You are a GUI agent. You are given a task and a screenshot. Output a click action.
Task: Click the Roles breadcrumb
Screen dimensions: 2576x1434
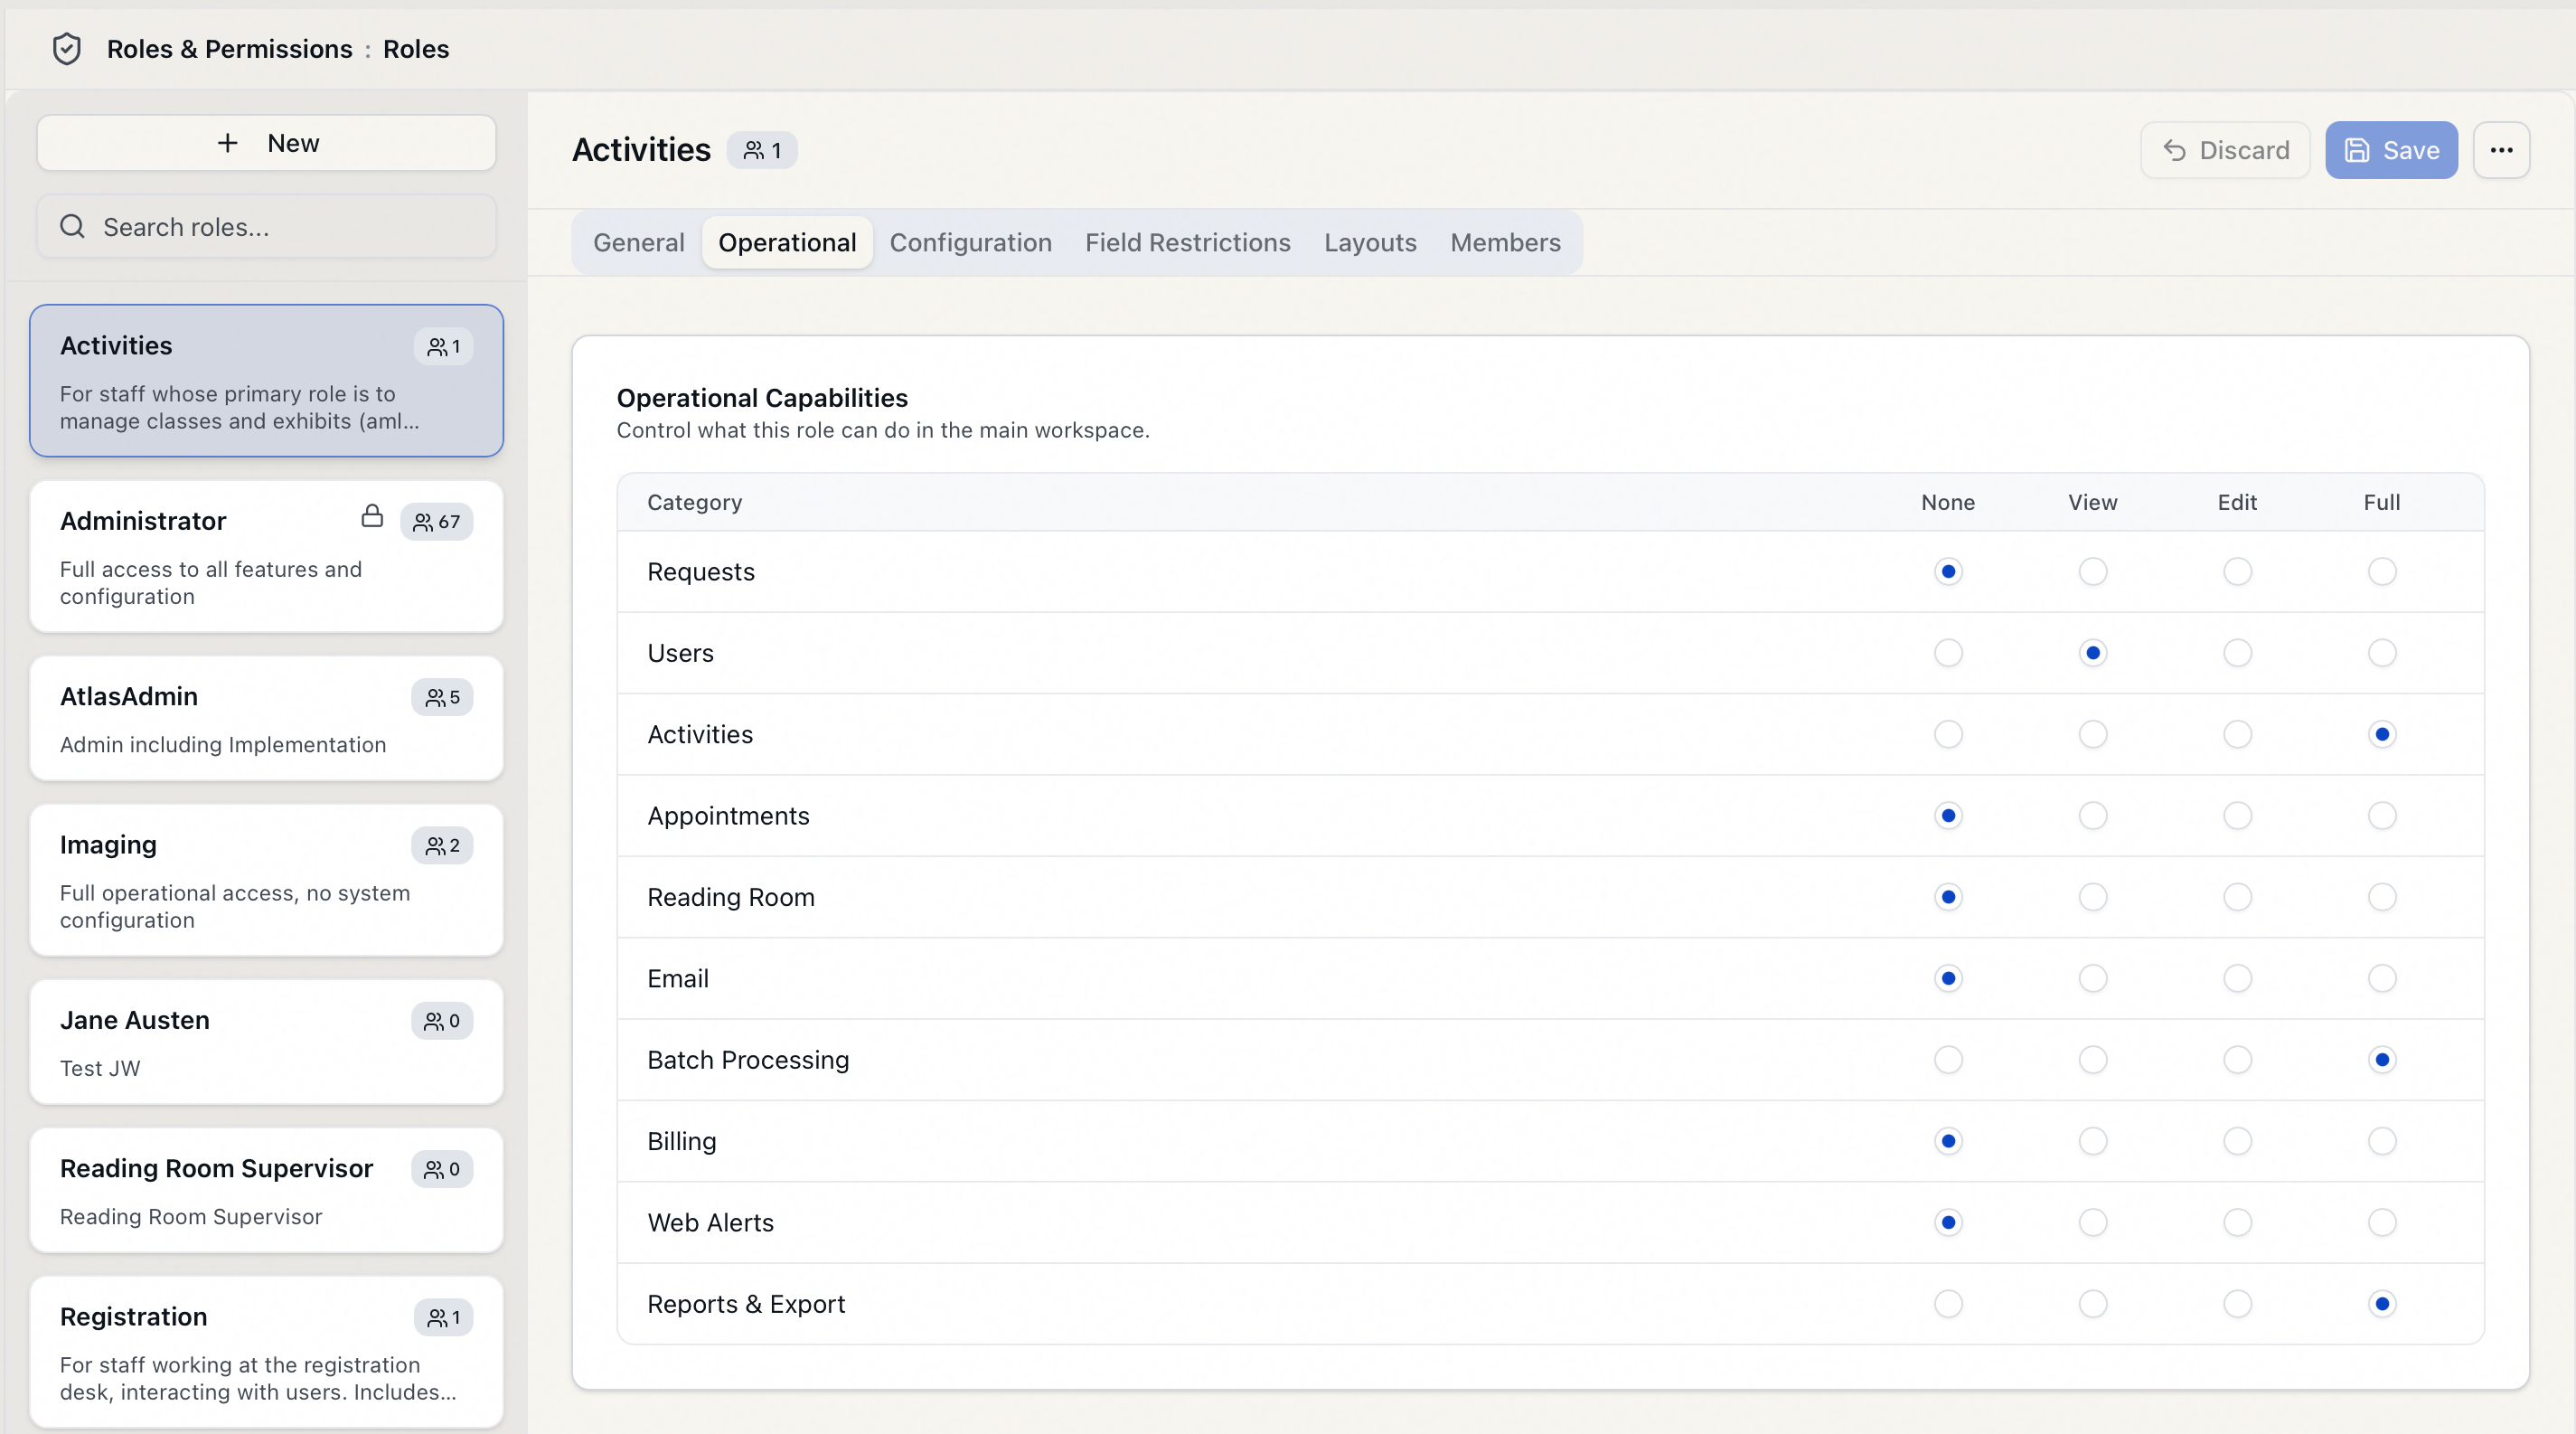coord(416,49)
